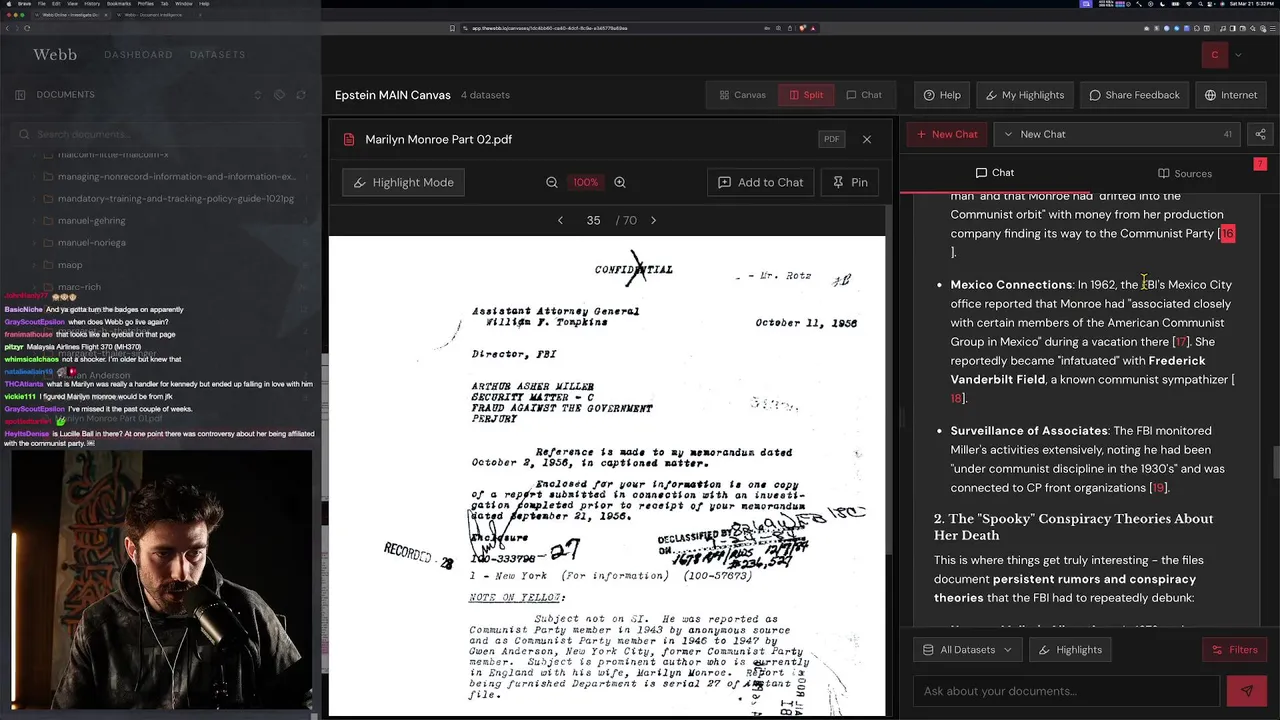Switch layout to Chat only view
The width and height of the screenshot is (1280, 720).
[864, 95]
